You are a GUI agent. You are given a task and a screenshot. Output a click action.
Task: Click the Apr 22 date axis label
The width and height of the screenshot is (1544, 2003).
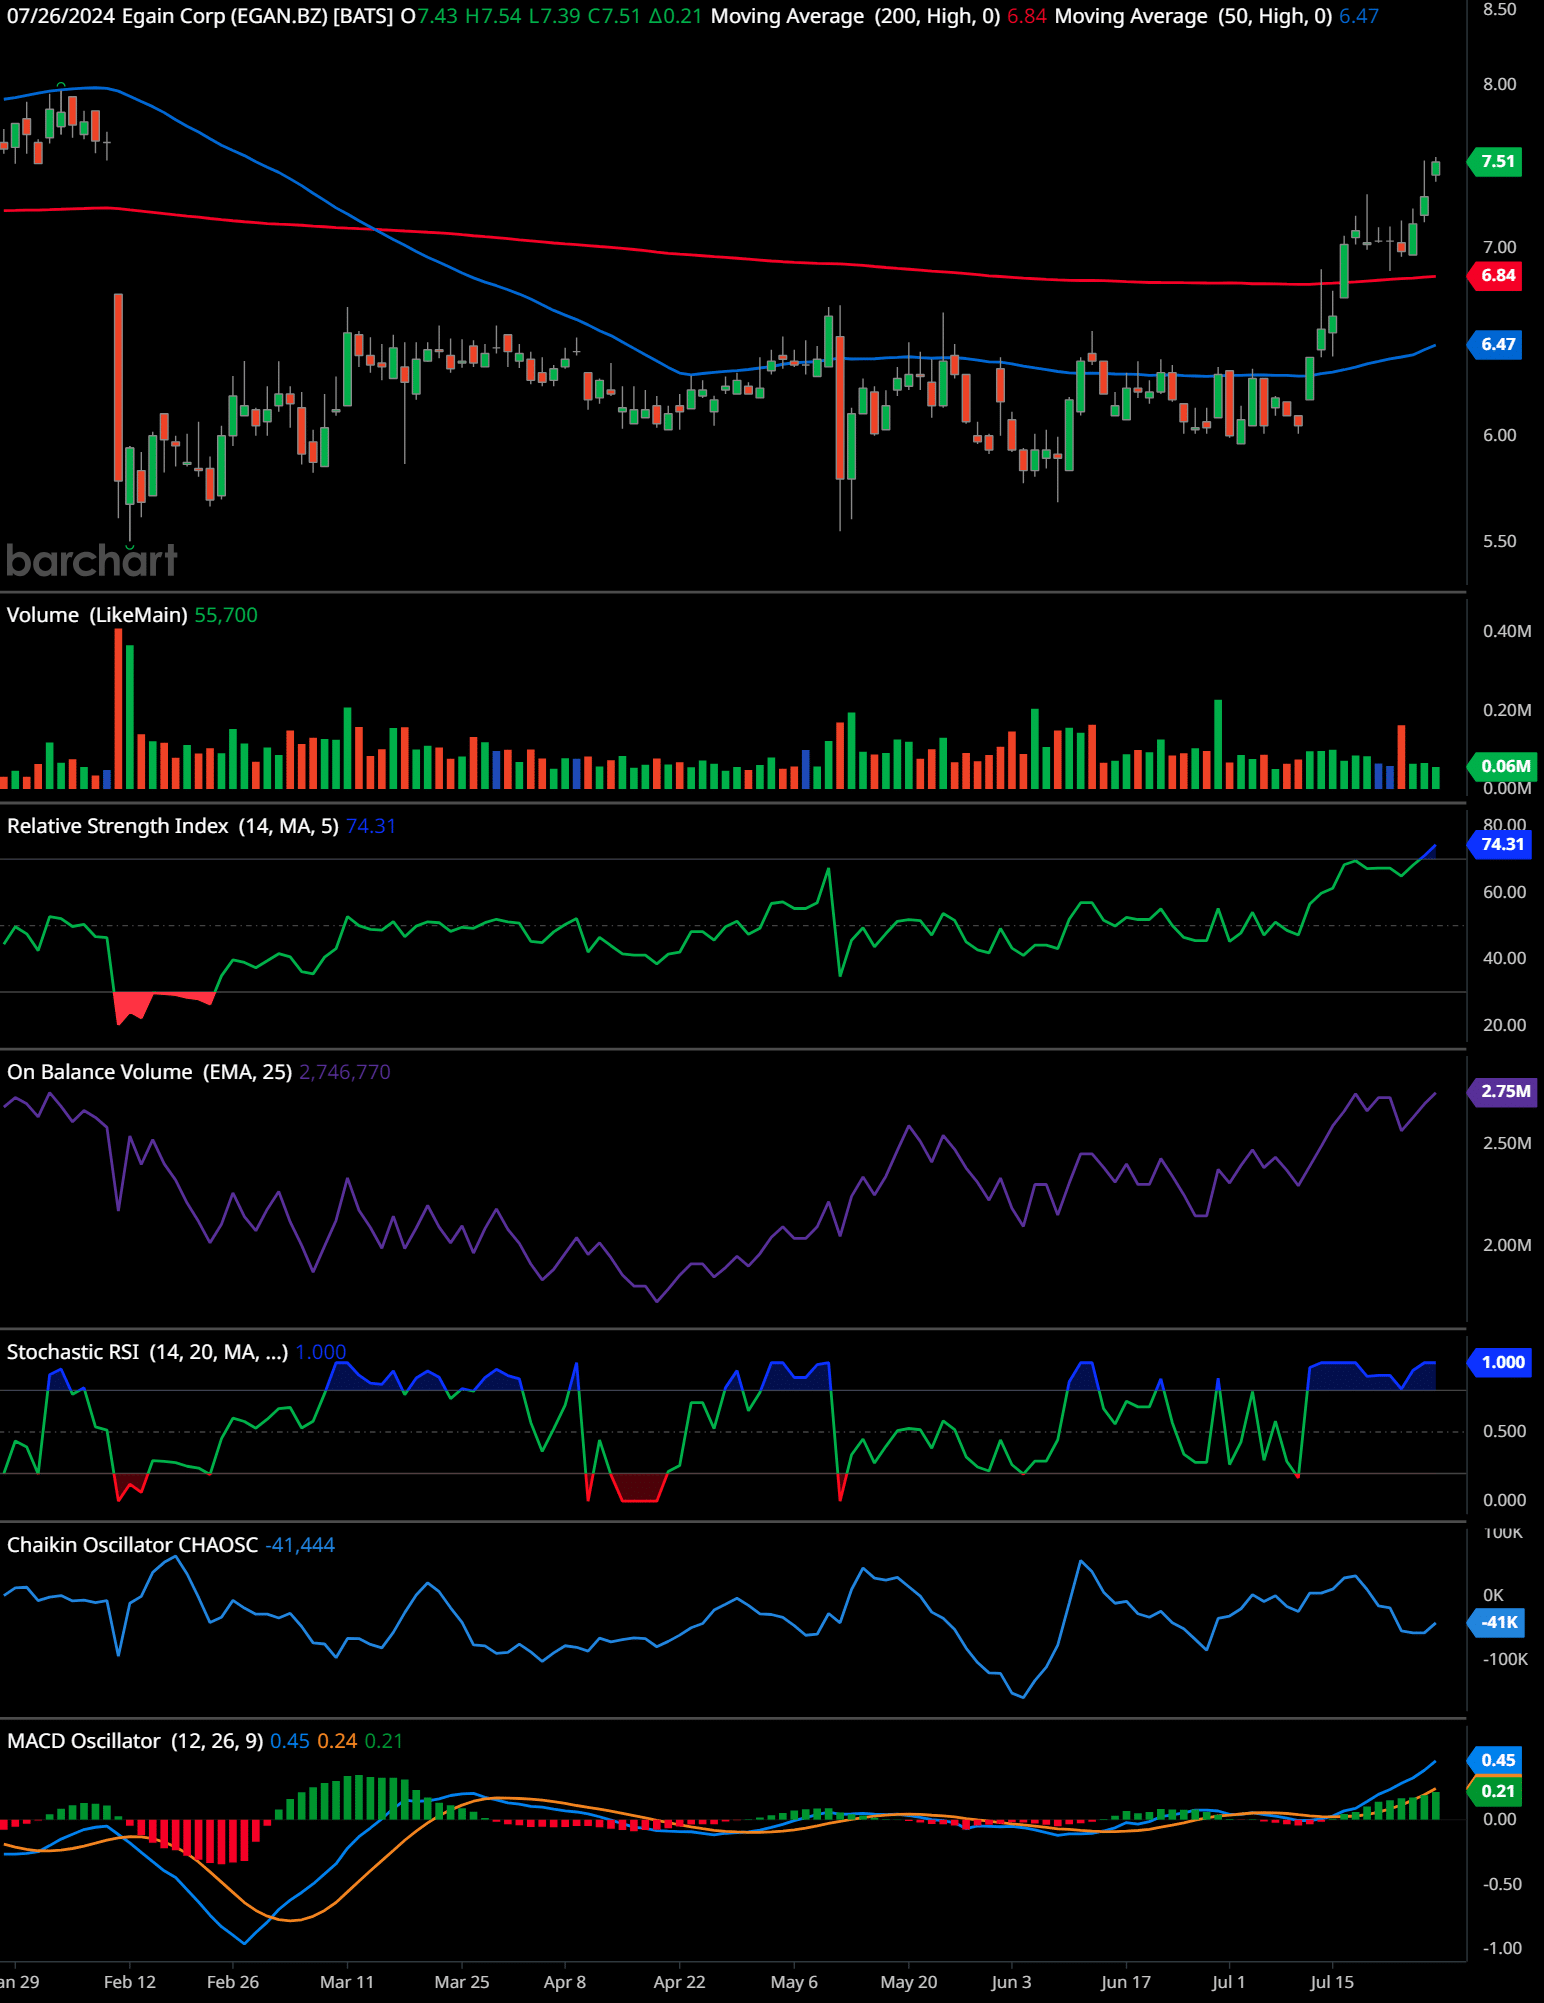tap(680, 1982)
